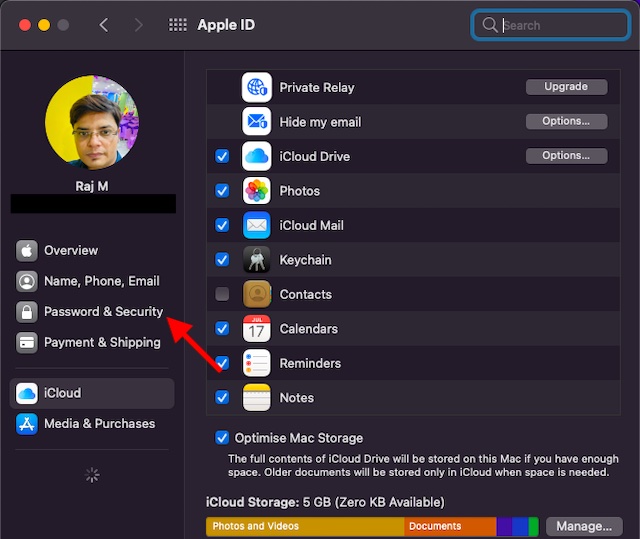The image size is (640, 539).
Task: Open Options for Hide my email
Action: (566, 121)
